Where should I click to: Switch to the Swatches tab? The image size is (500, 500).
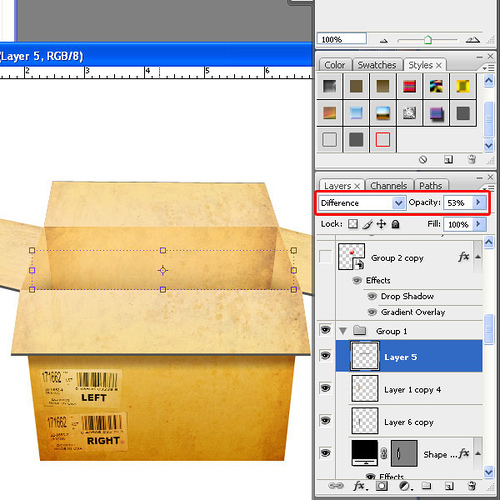tap(377, 65)
